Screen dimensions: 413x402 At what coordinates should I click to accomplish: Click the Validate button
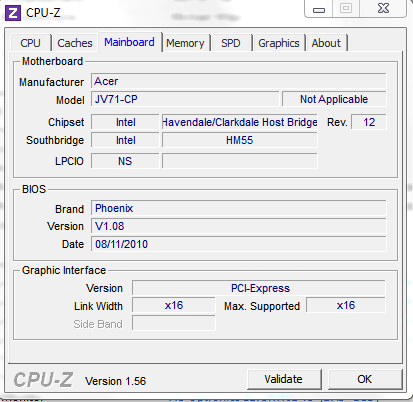coord(284,379)
